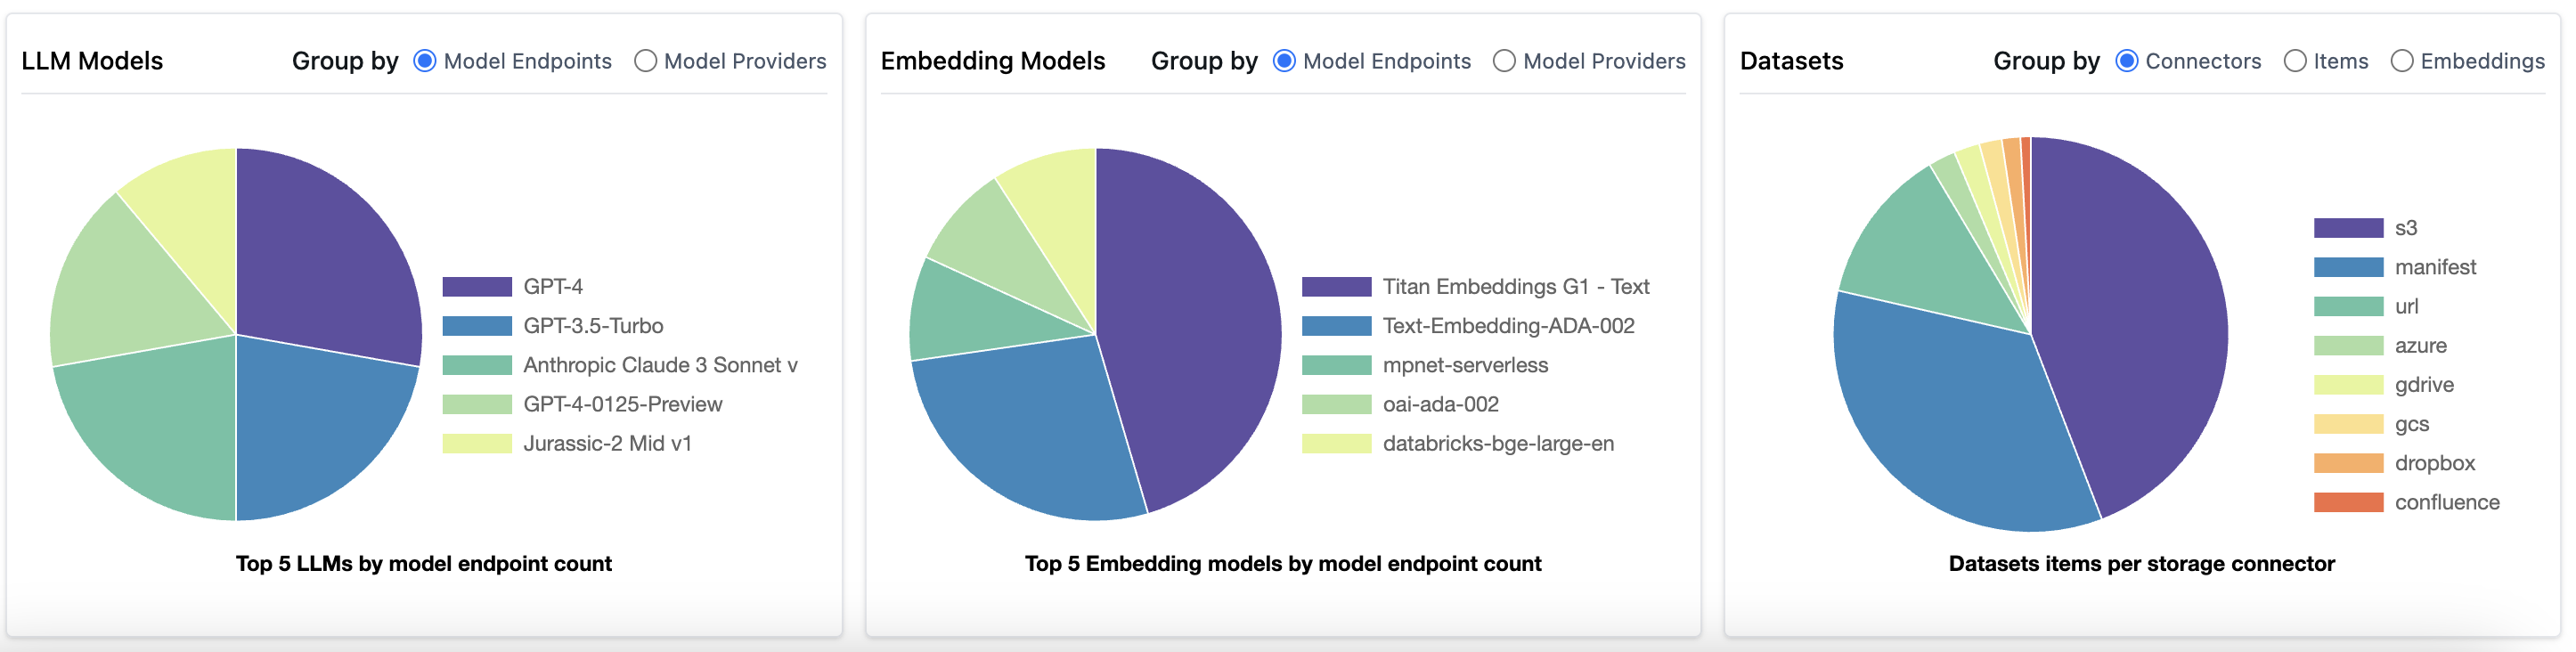
Task: Select Model Providers grouping for LLM Models
Action: coord(646,61)
